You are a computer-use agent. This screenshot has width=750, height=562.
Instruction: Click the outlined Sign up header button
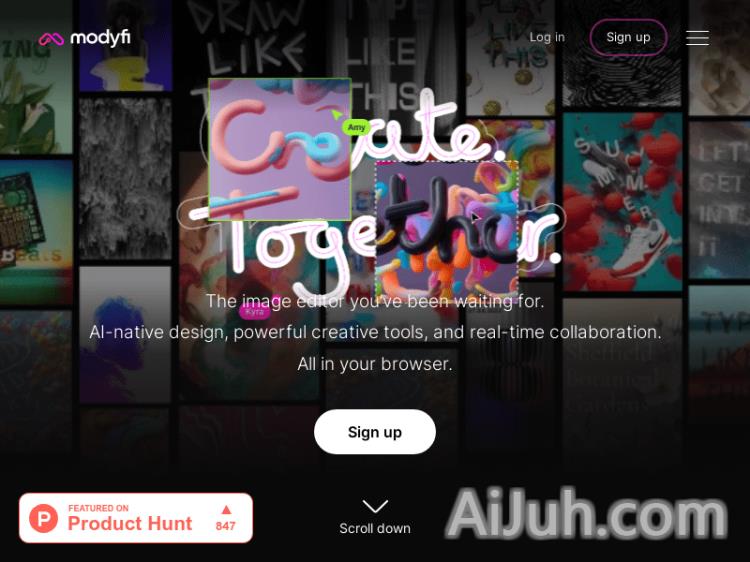click(x=628, y=37)
